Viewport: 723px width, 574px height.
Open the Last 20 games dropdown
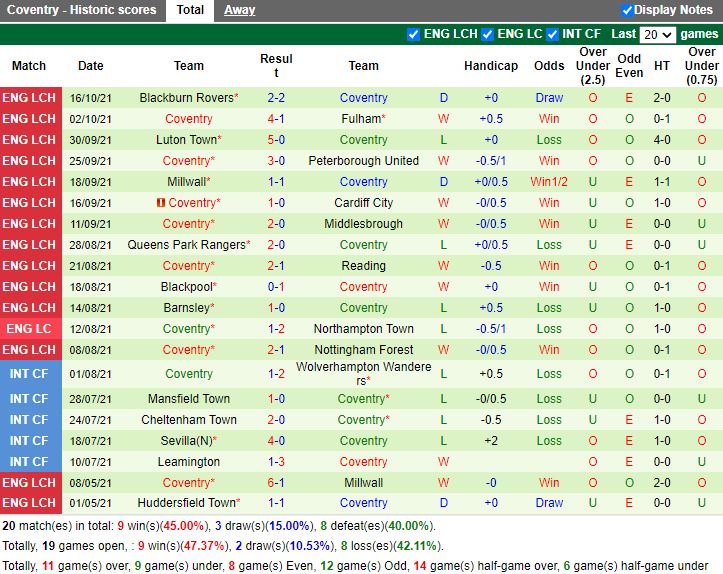point(657,34)
